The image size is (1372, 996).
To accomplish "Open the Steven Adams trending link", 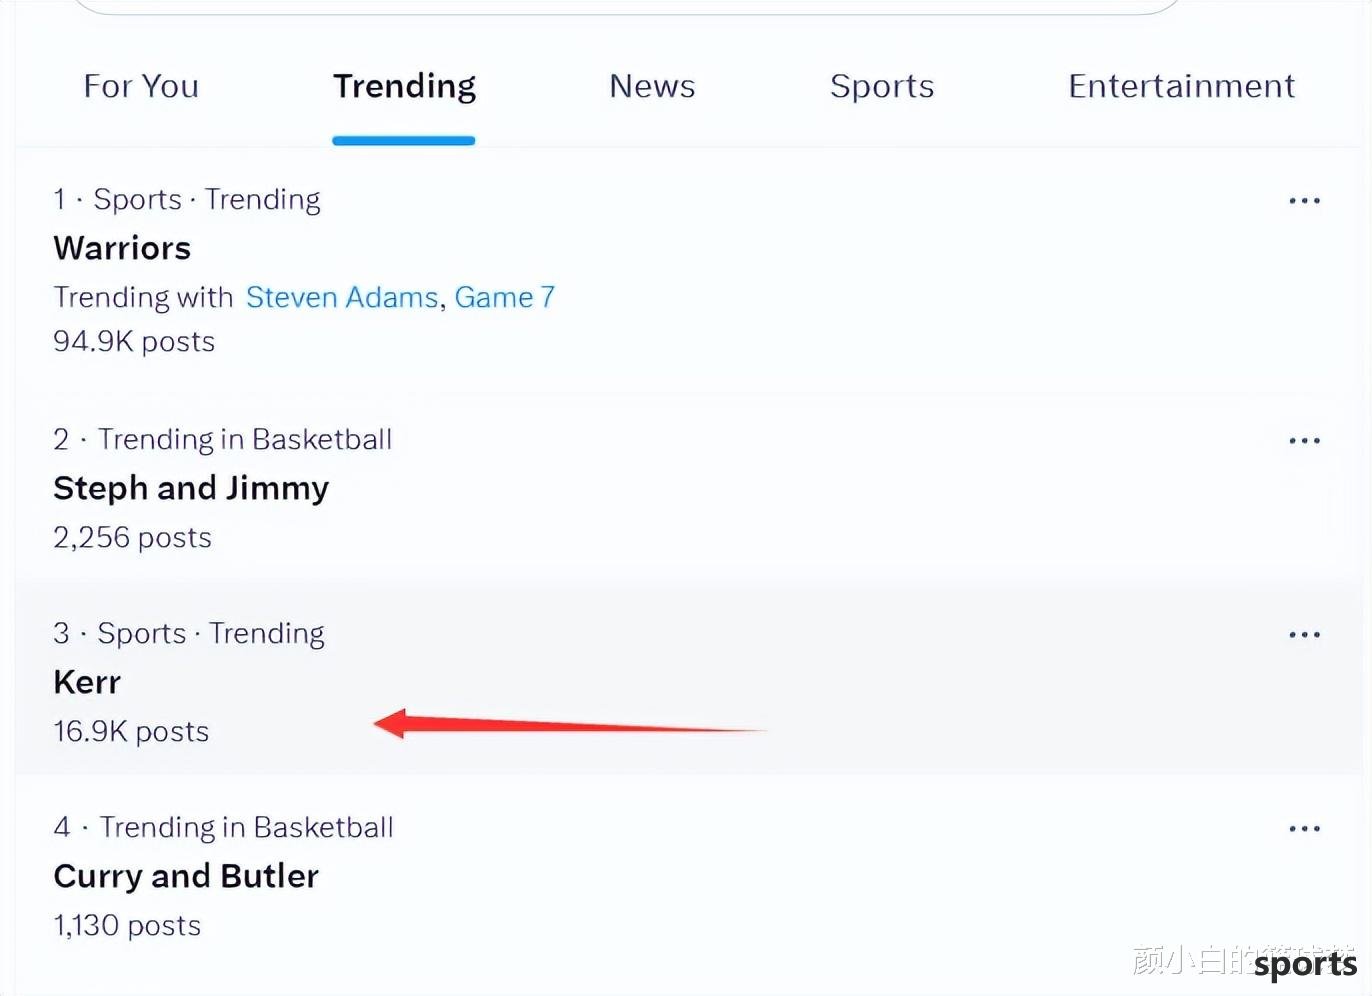I will pos(342,297).
